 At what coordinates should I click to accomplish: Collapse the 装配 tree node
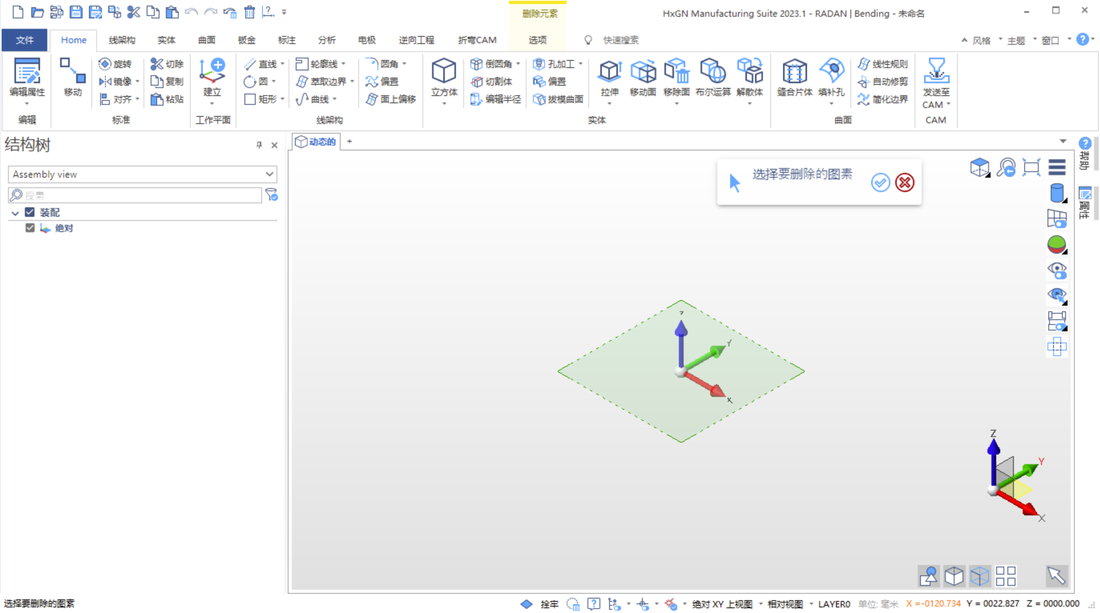click(x=15, y=213)
